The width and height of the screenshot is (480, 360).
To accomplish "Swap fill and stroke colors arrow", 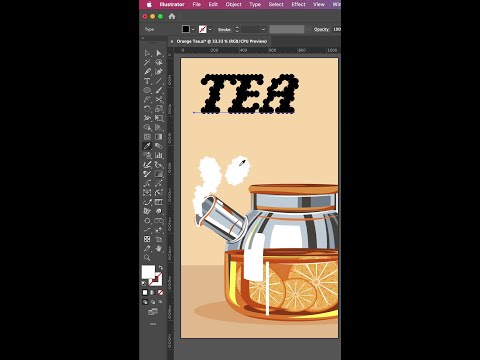I will [x=161, y=268].
